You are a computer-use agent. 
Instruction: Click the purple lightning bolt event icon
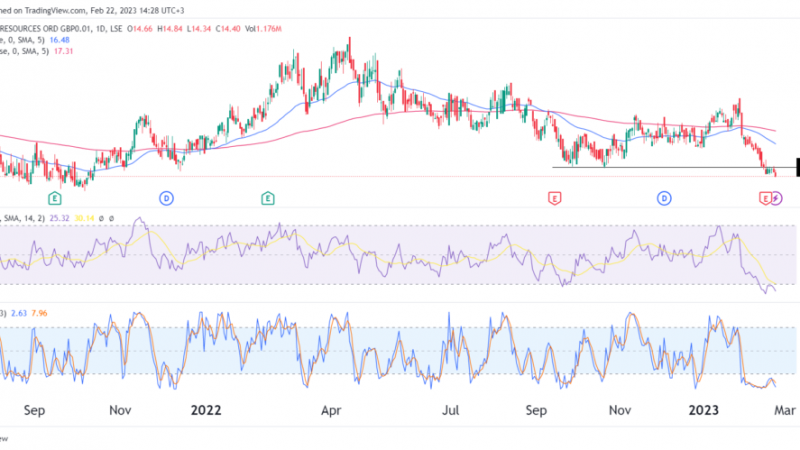tap(776, 198)
